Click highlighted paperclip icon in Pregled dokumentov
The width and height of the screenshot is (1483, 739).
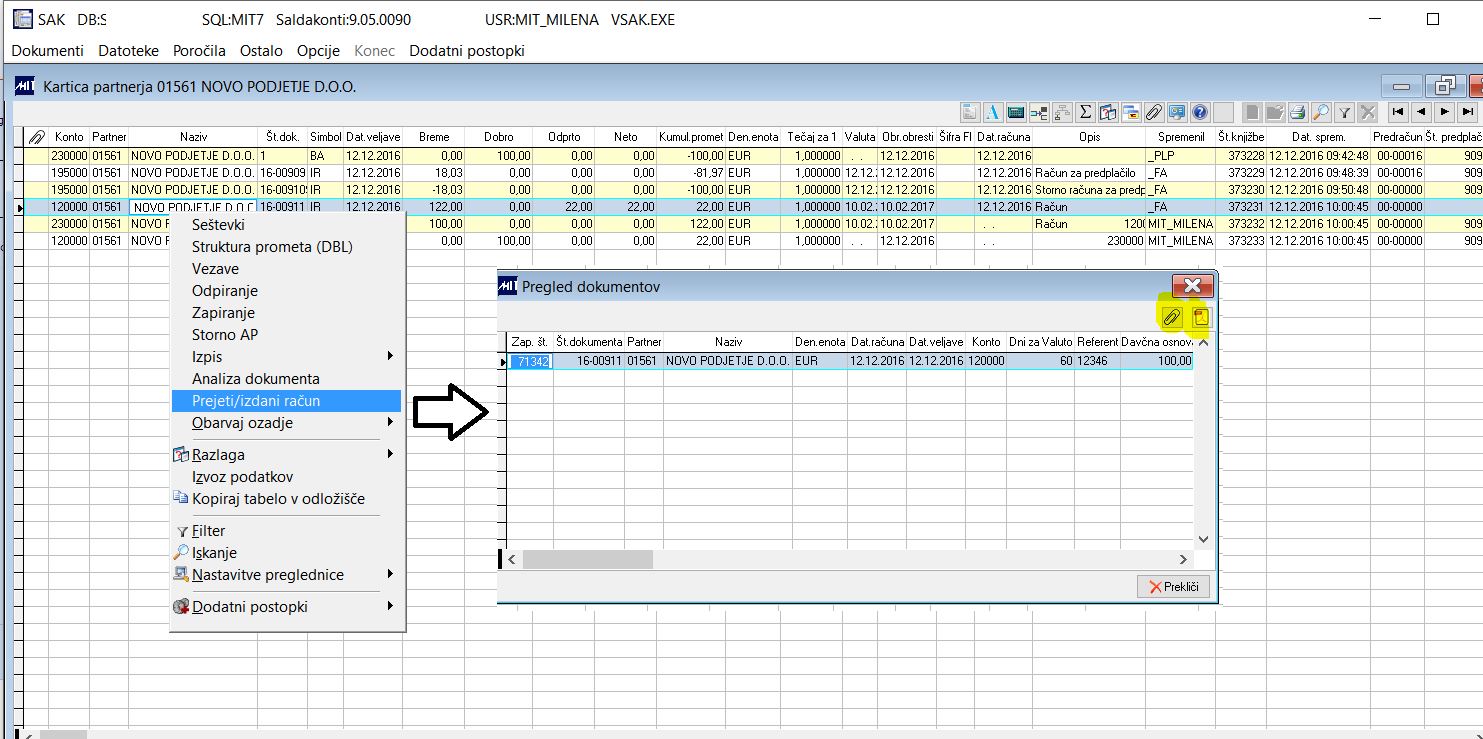click(x=1171, y=317)
